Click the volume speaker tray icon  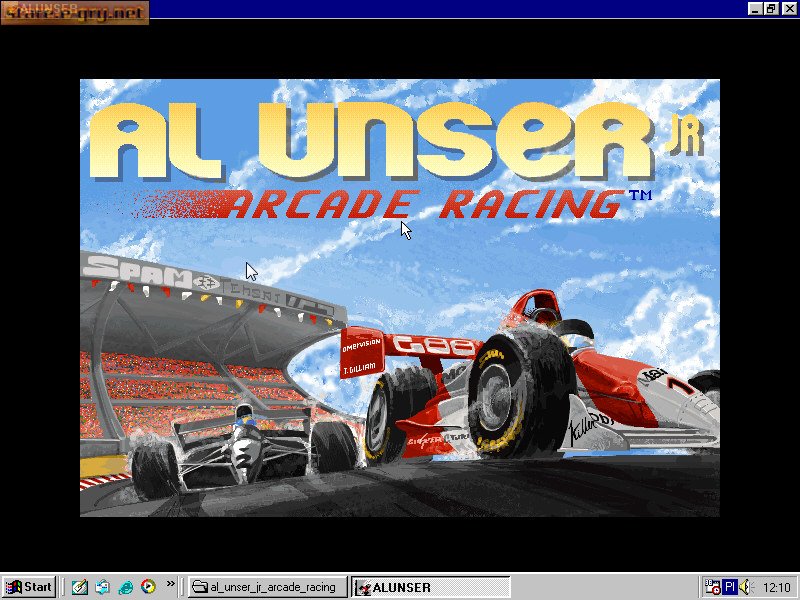[745, 587]
